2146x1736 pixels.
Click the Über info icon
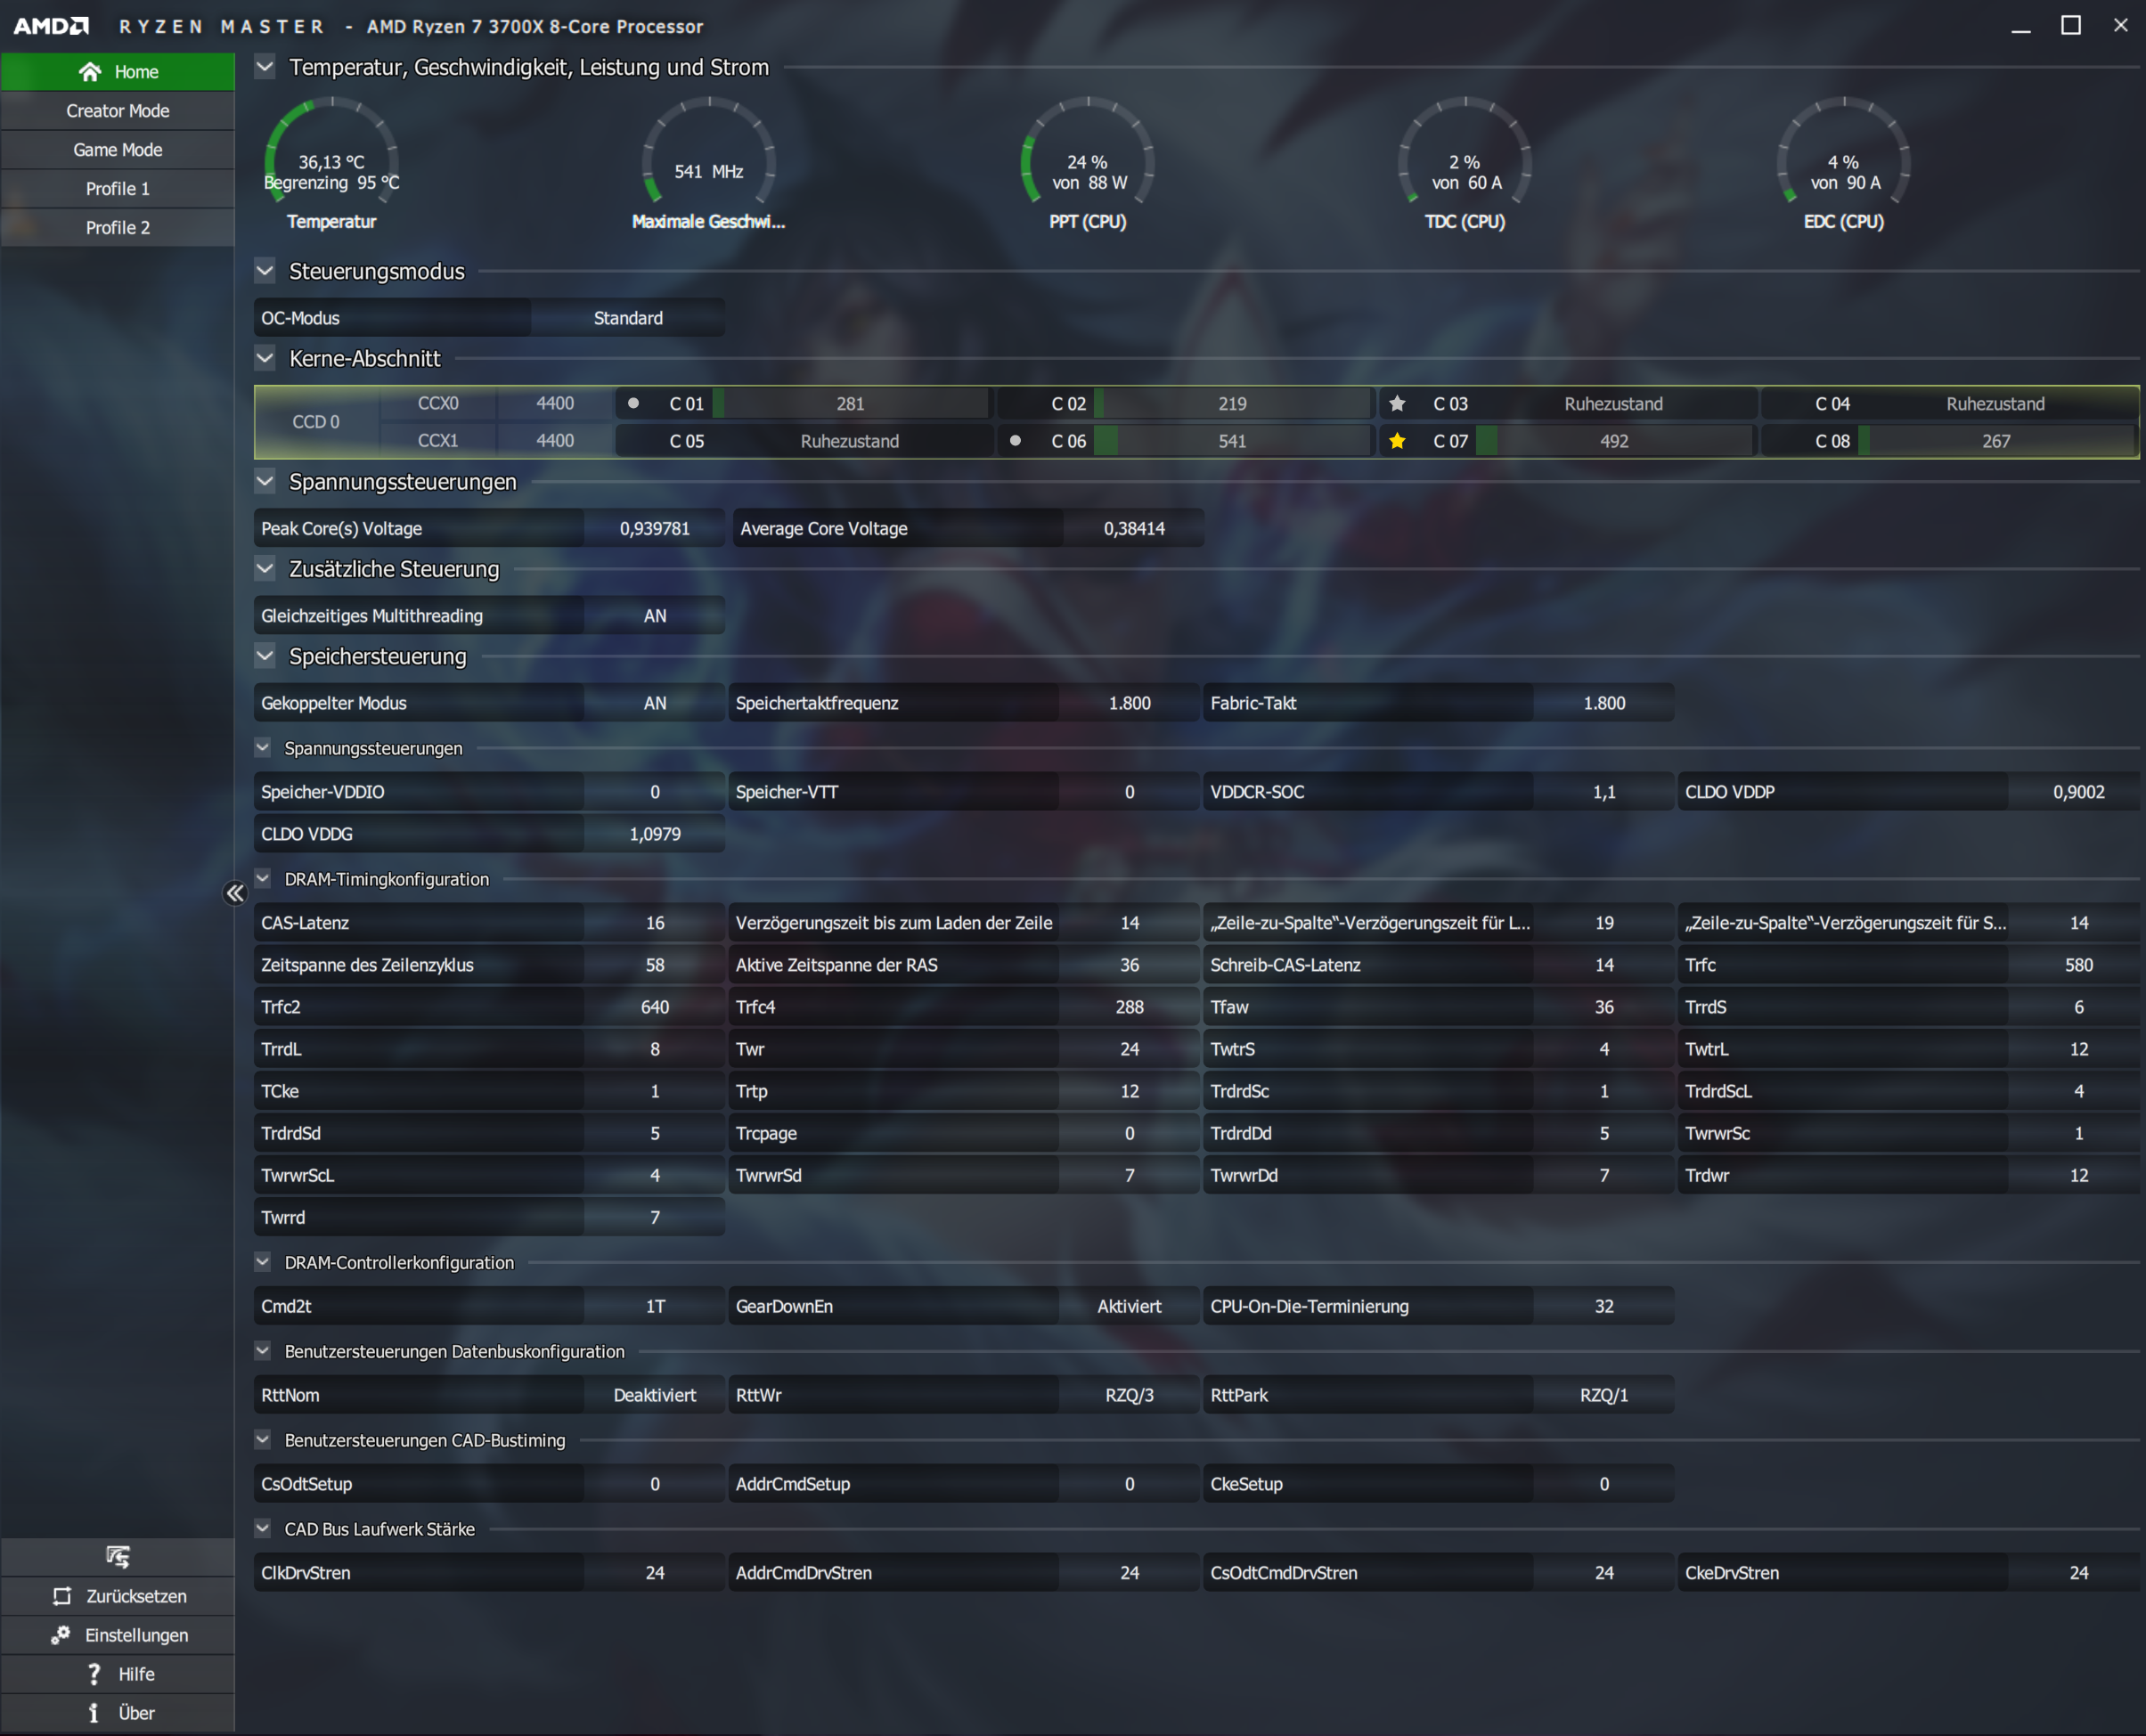94,1712
